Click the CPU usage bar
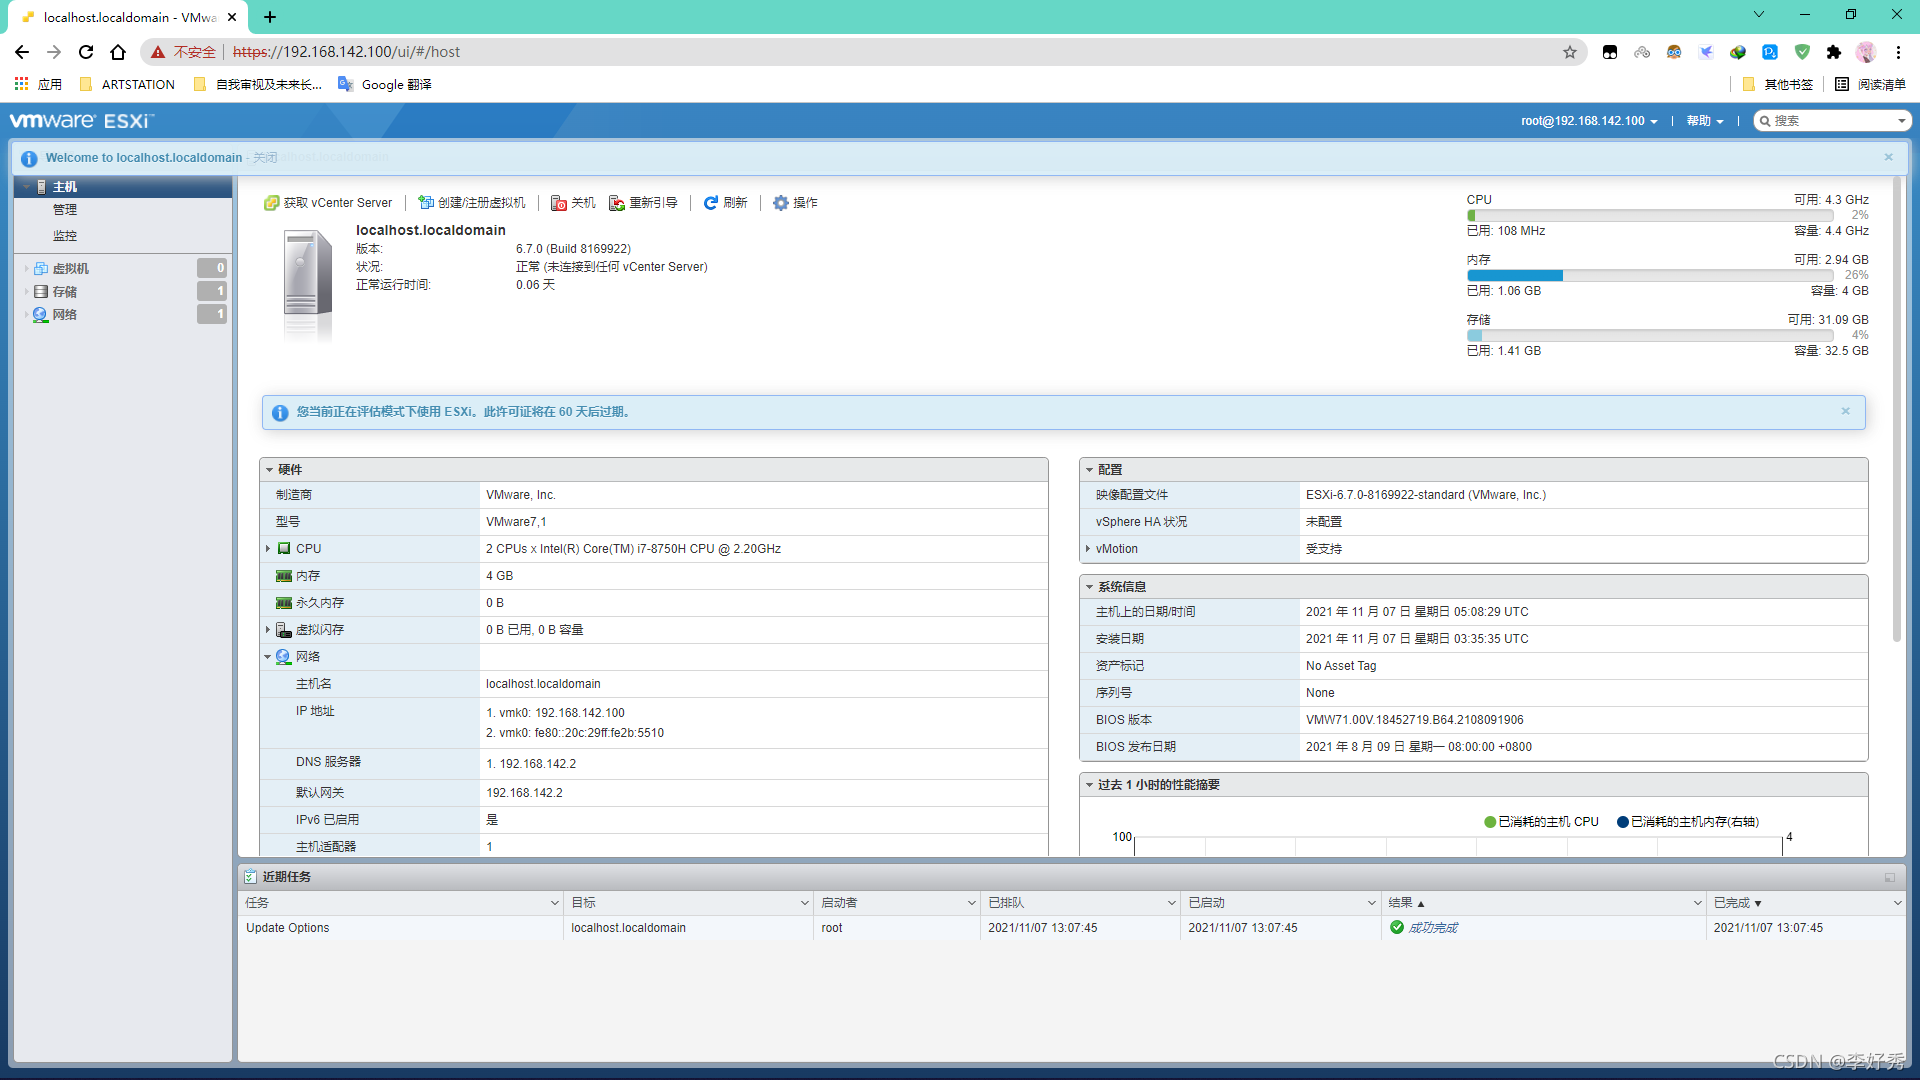This screenshot has height=1080, width=1920. [x=1650, y=216]
